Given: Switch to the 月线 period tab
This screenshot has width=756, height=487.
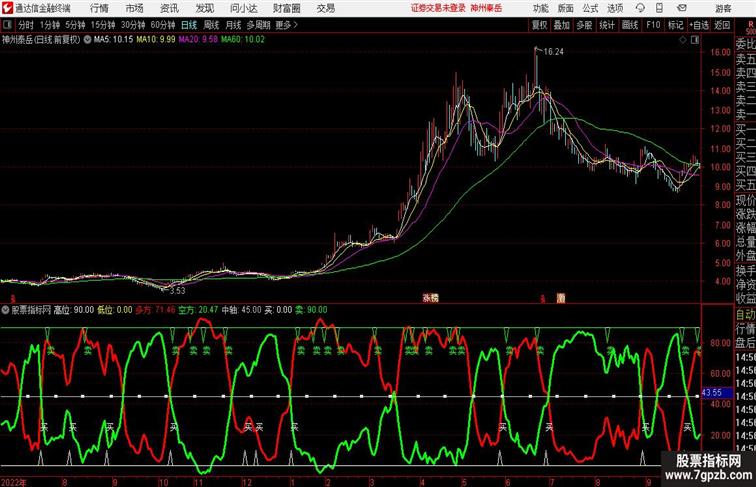Looking at the screenshot, I should click(233, 25).
